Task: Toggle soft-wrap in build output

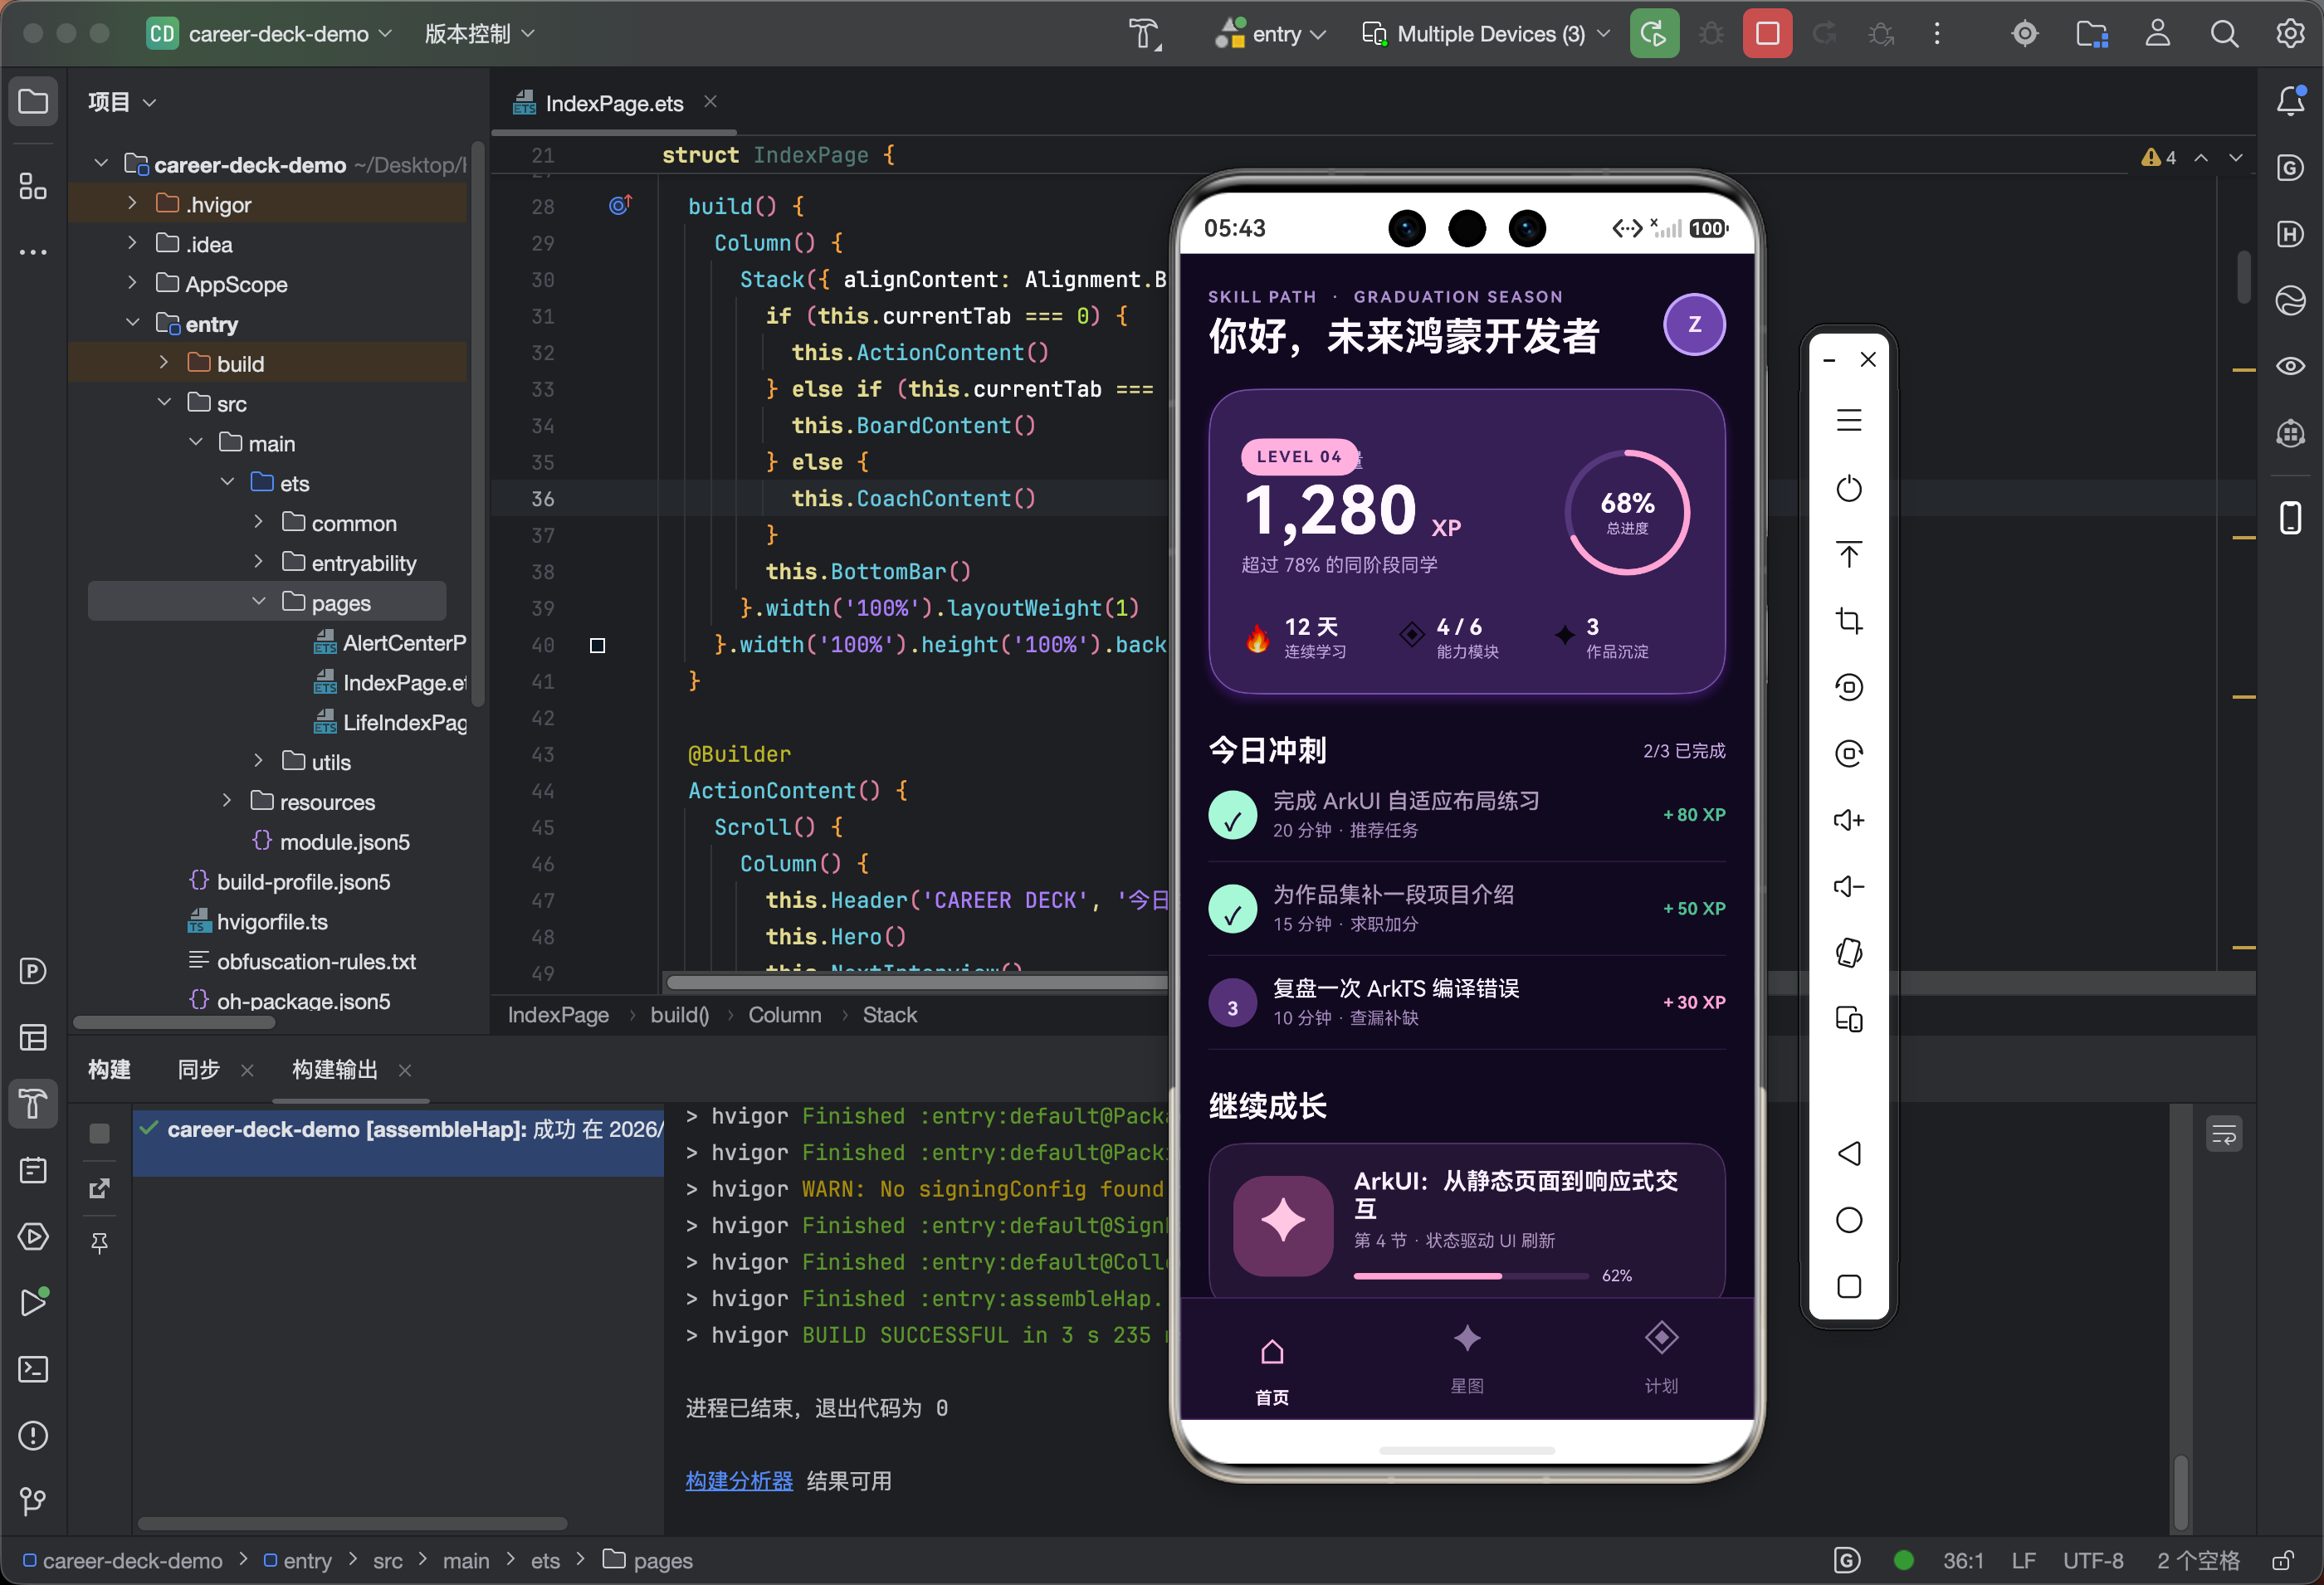Action: 2224,1134
